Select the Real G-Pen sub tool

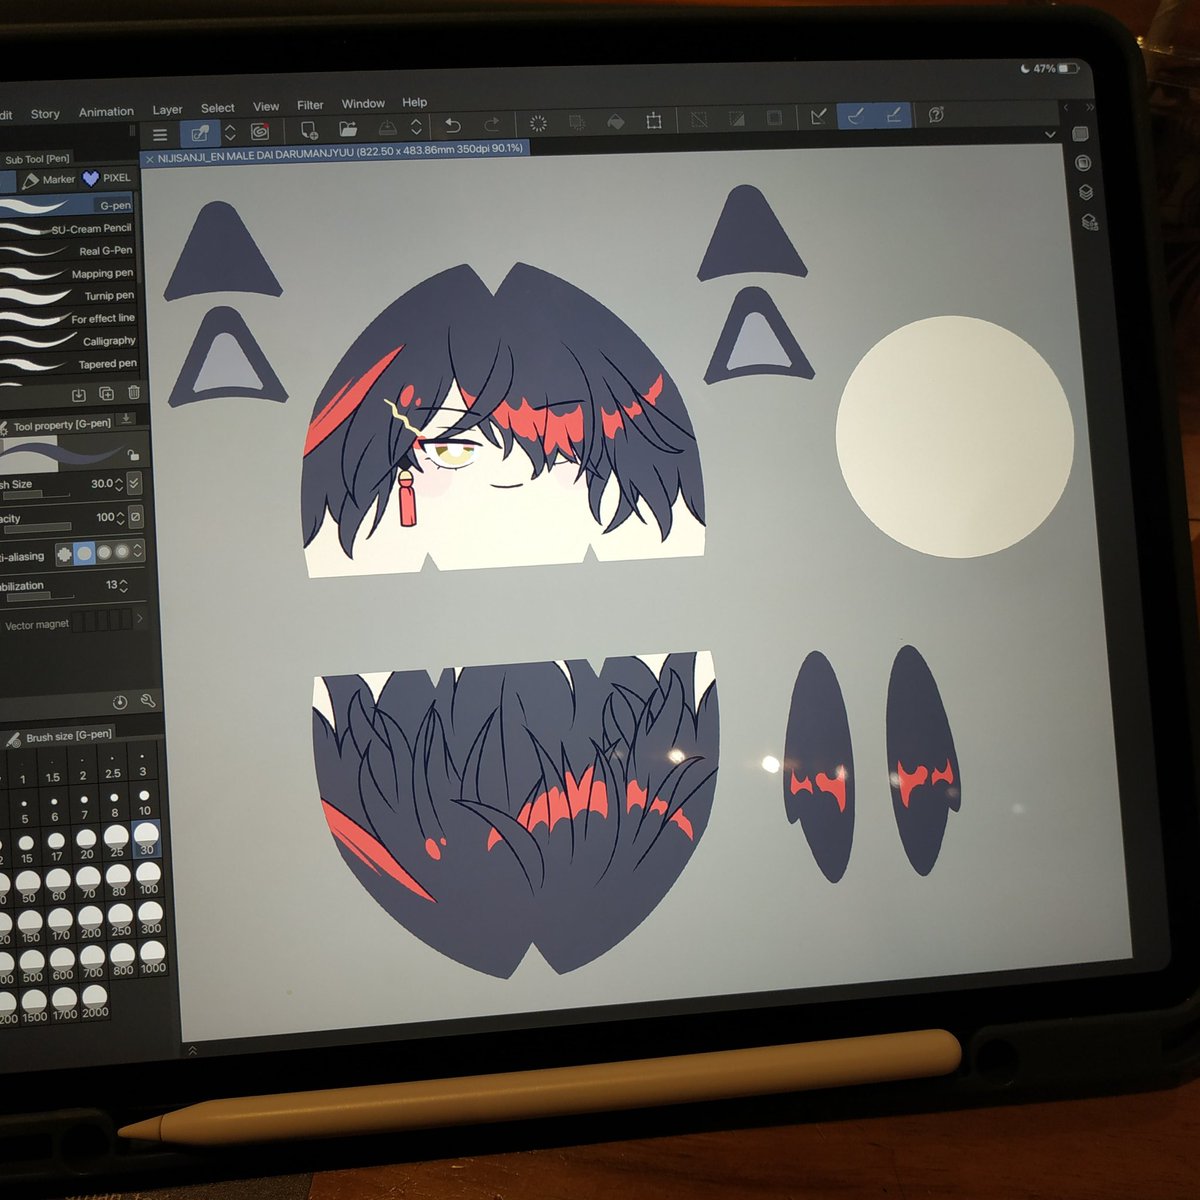66,251
